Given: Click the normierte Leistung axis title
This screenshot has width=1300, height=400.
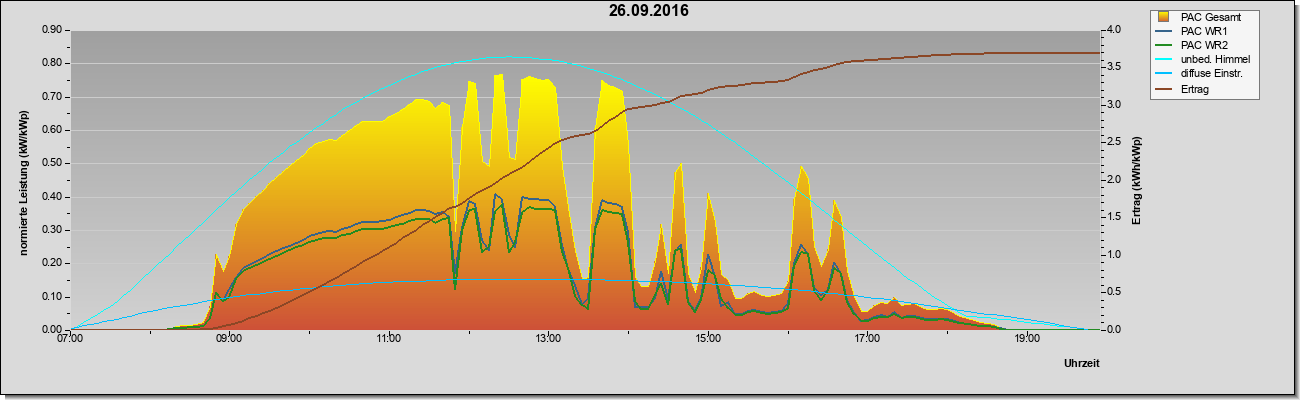Looking at the screenshot, I should pos(23,181).
